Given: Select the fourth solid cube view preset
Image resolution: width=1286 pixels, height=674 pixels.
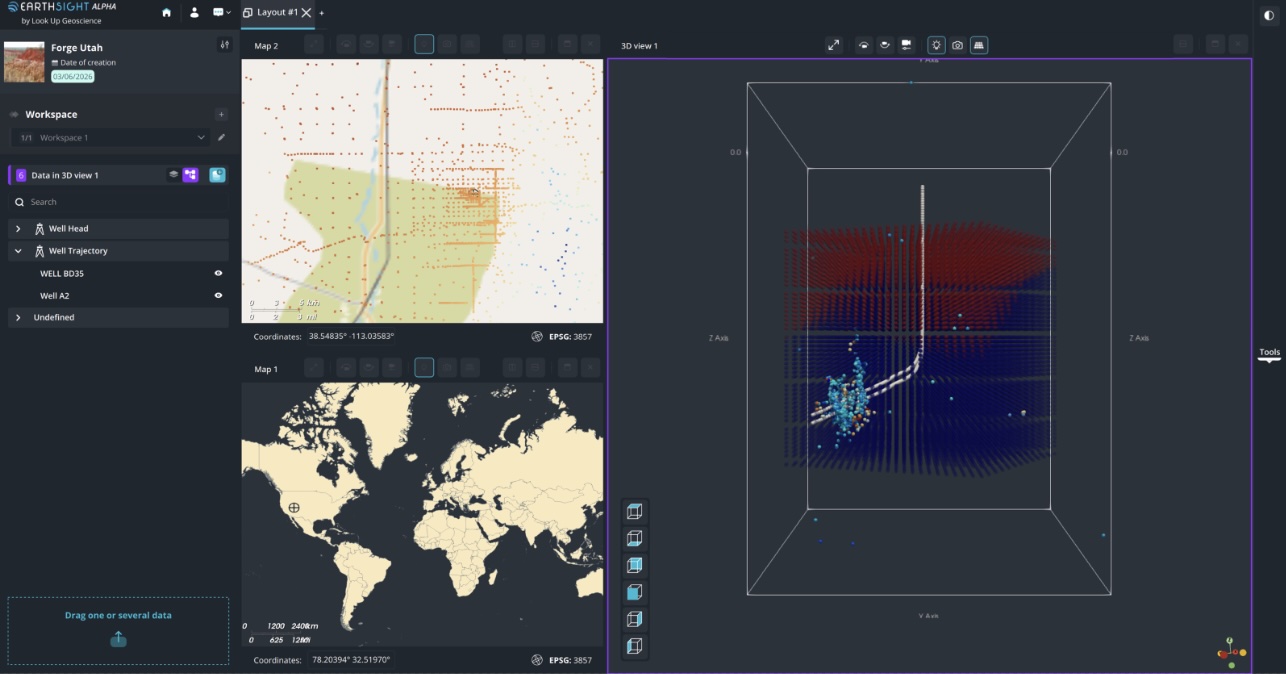Looking at the screenshot, I should pos(634,593).
